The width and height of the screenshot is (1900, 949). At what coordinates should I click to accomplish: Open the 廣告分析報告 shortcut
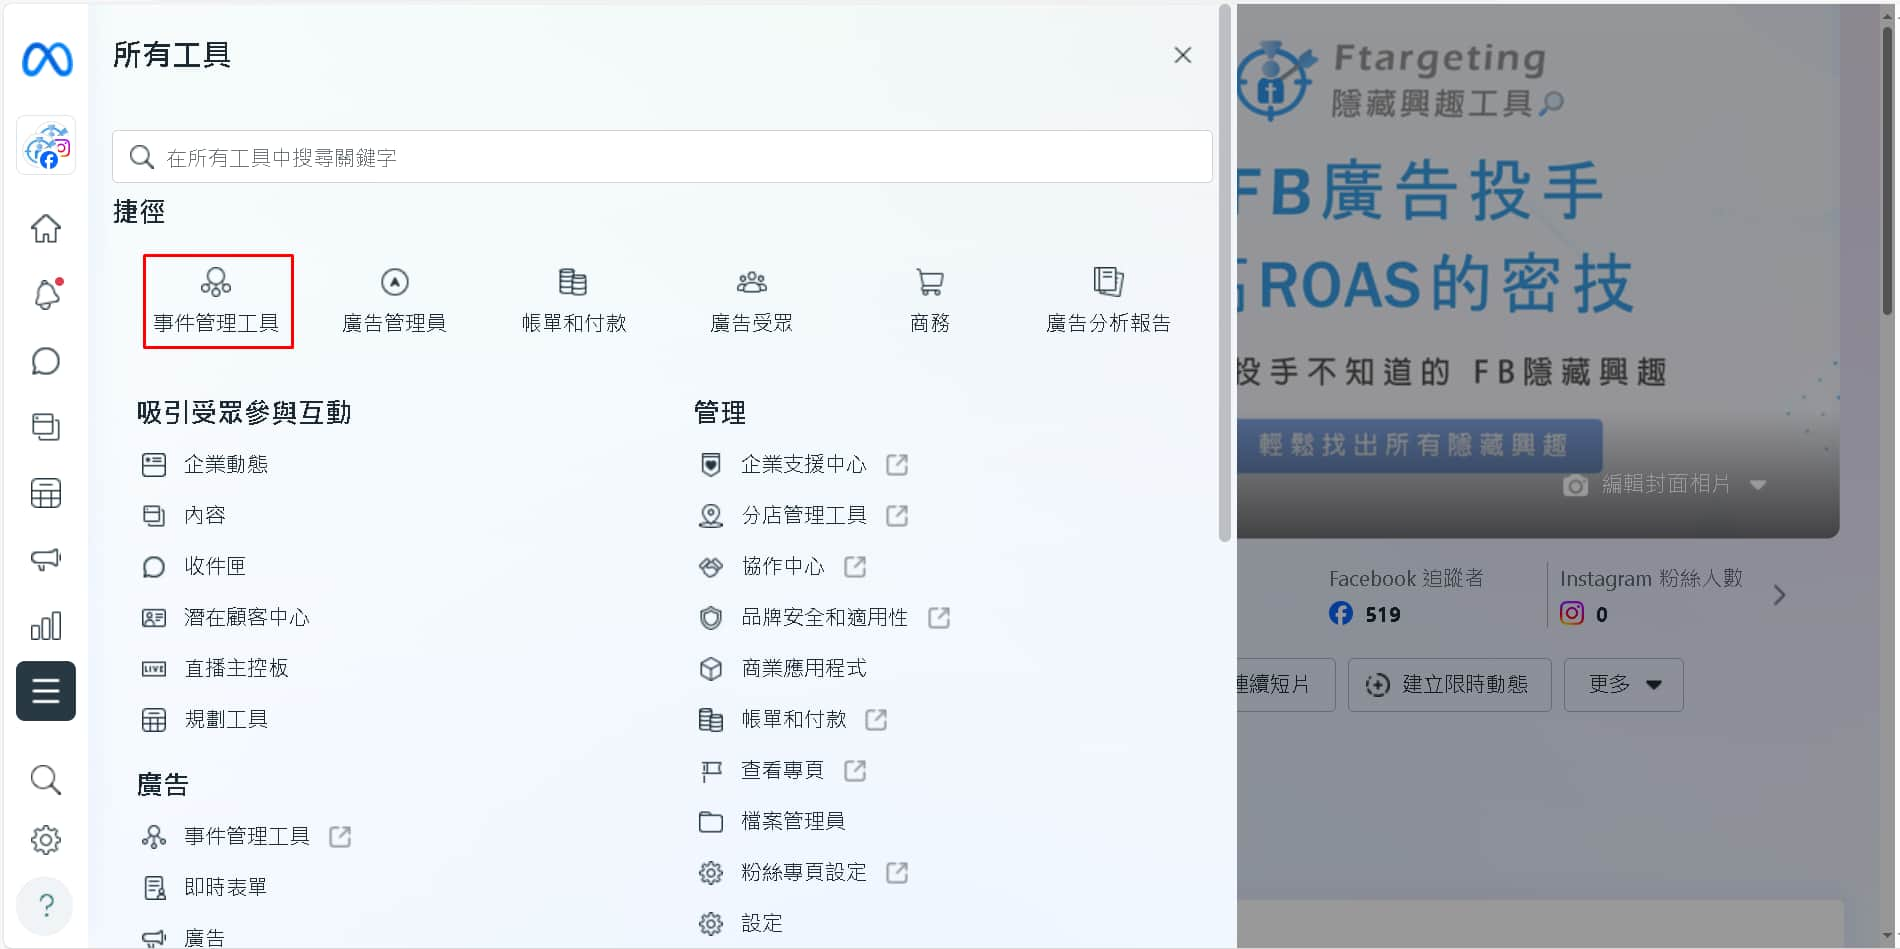point(1108,301)
